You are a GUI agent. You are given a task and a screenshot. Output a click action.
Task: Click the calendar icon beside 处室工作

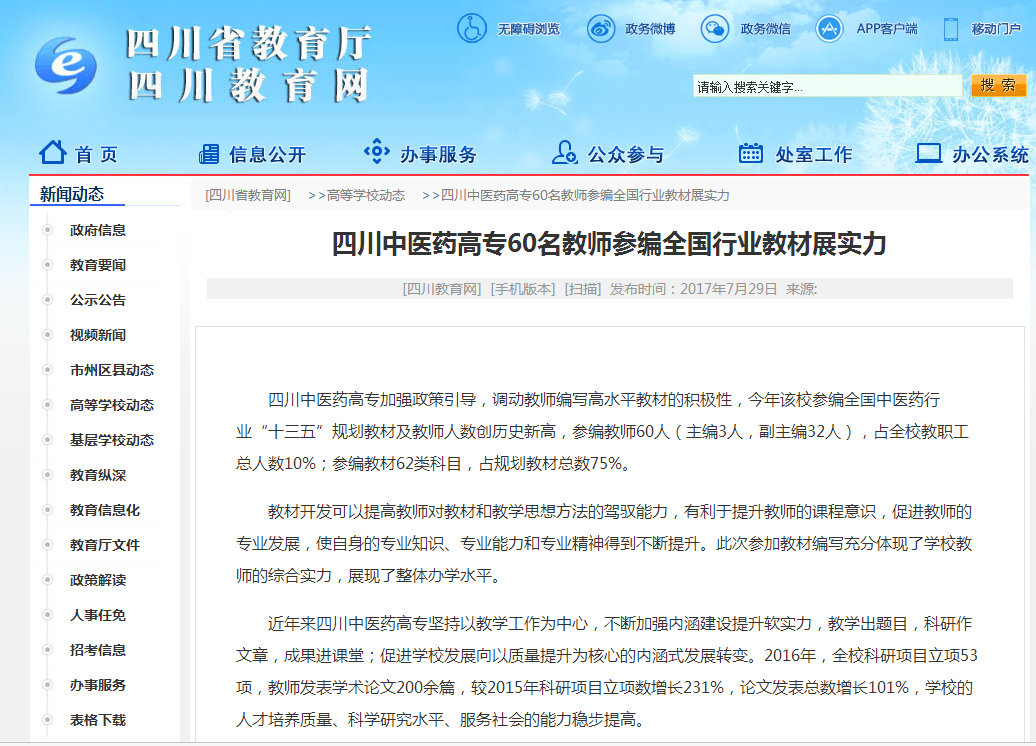click(x=751, y=153)
